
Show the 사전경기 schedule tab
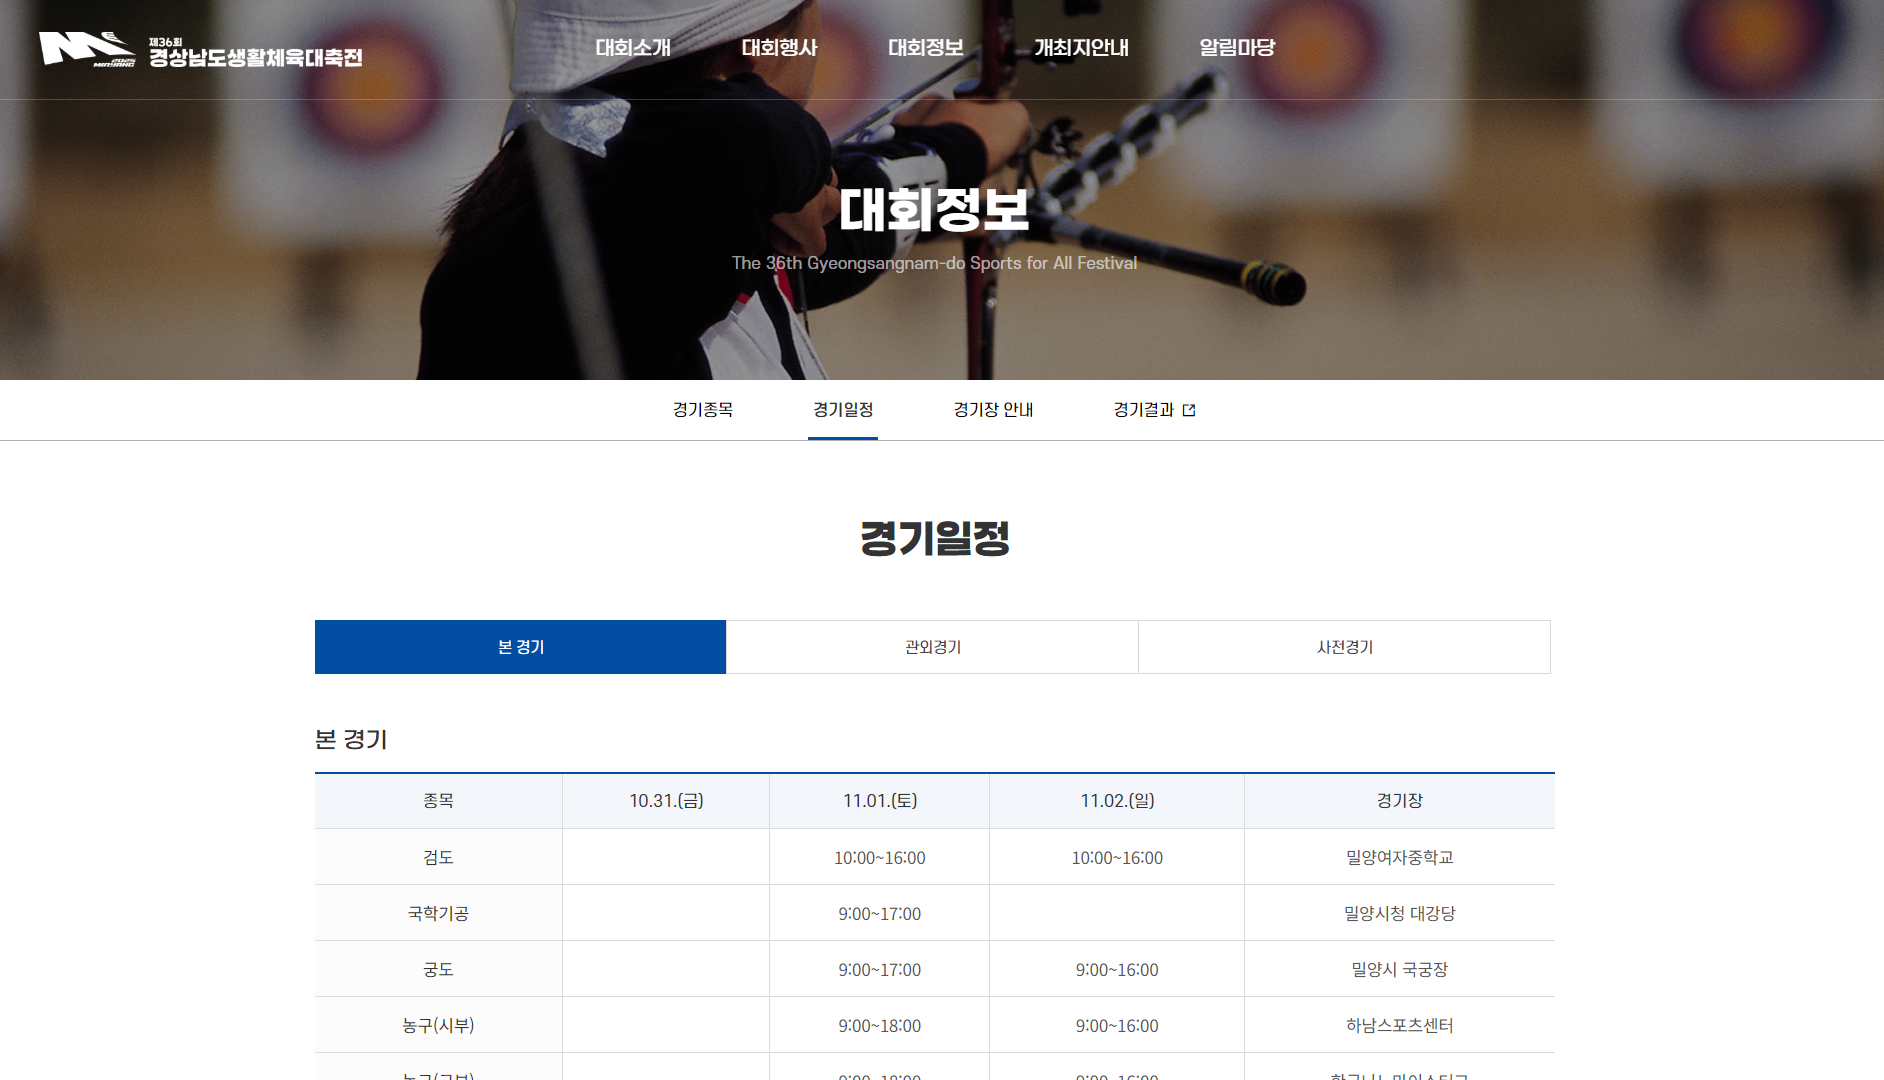(x=1344, y=647)
